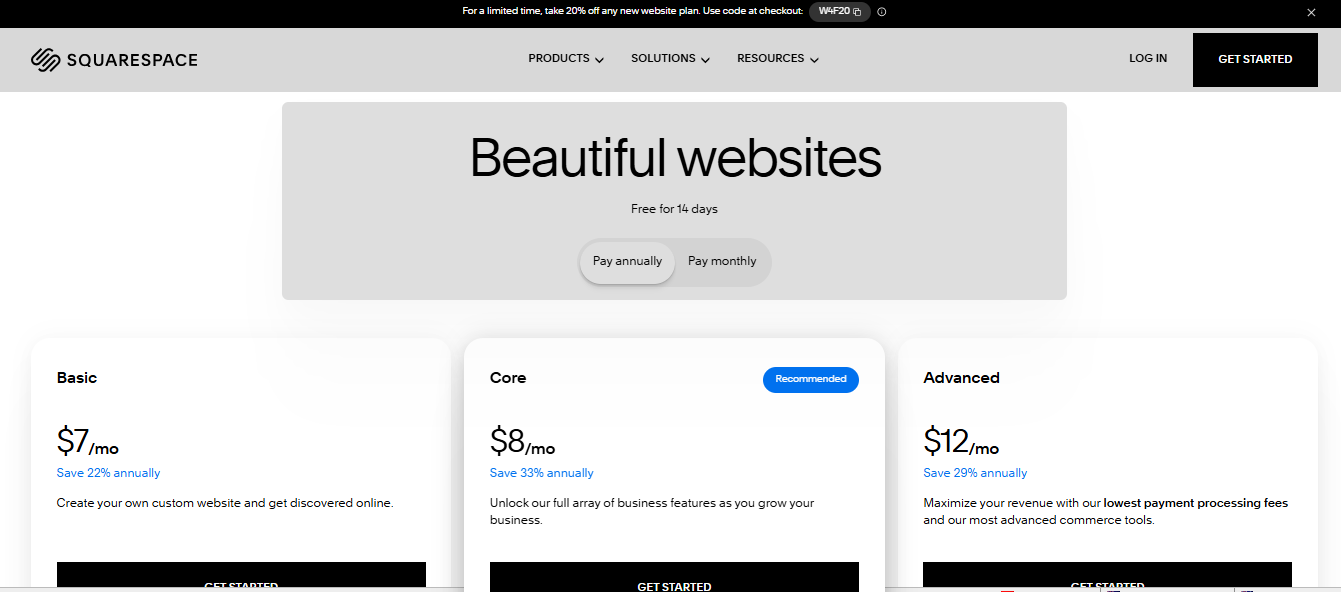
Task: Click the header Get Started button
Action: pos(1255,59)
